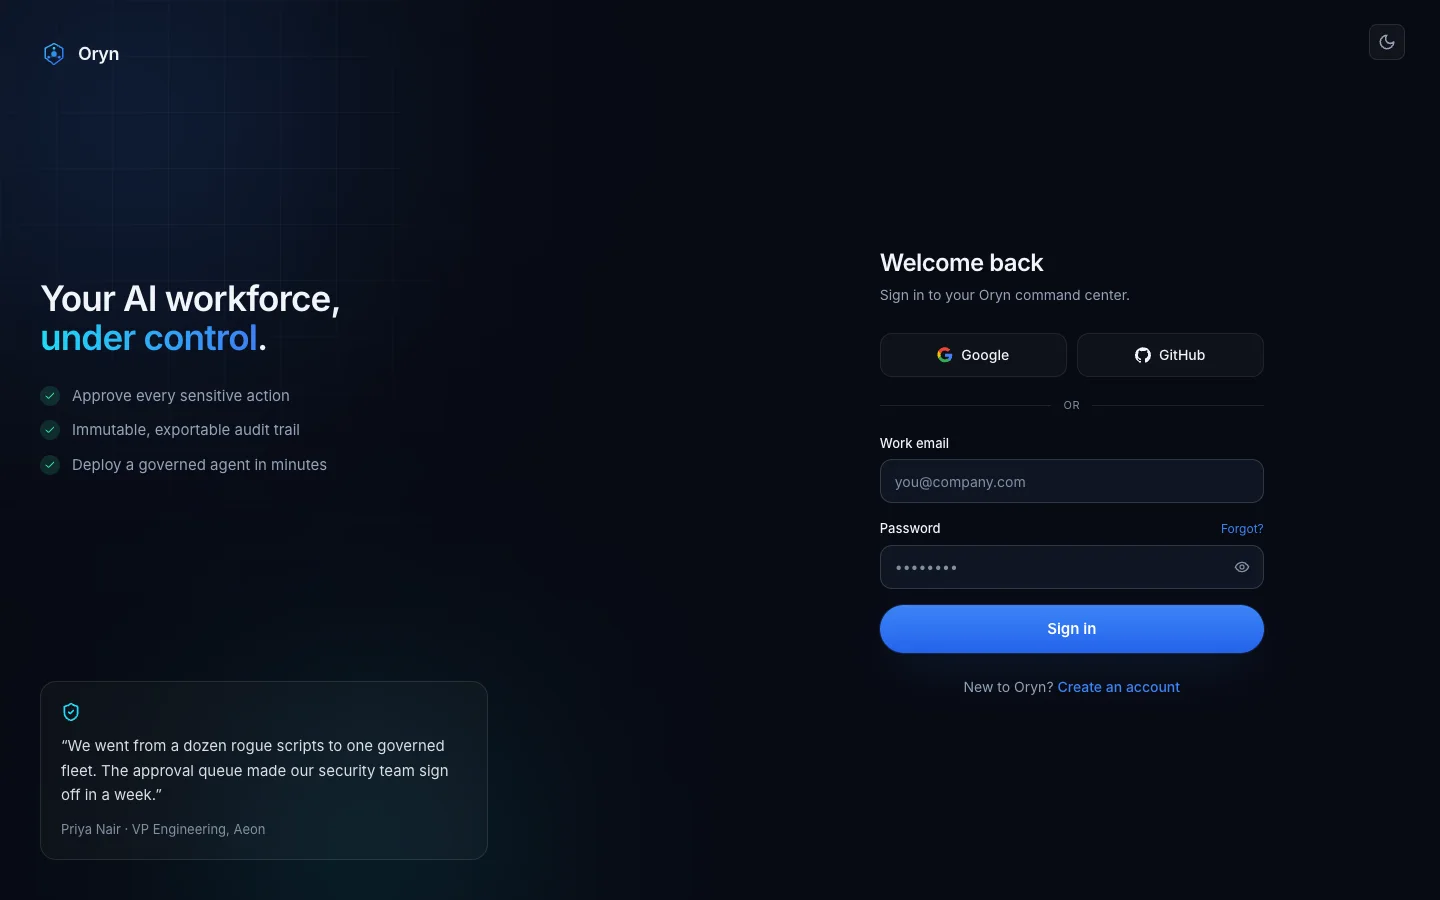
Task: Show password using the eye icon
Action: pyautogui.click(x=1242, y=567)
